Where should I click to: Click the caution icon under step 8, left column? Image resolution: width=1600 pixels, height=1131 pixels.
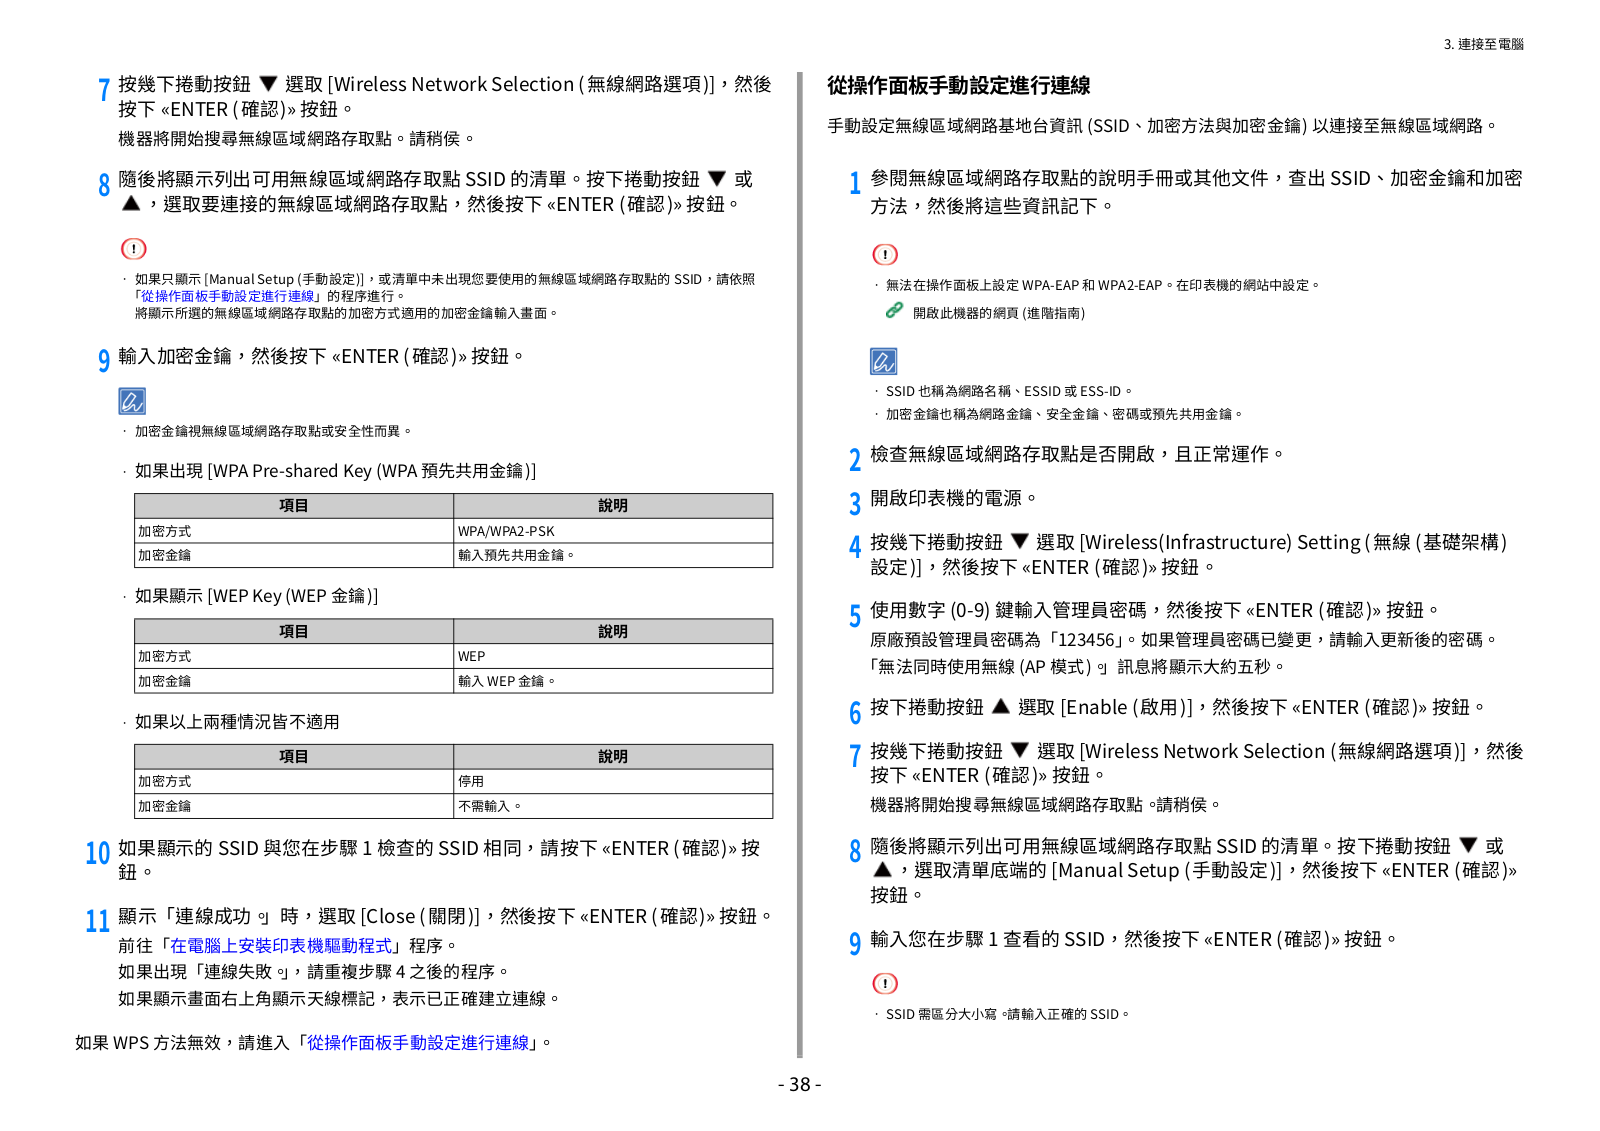point(133,248)
